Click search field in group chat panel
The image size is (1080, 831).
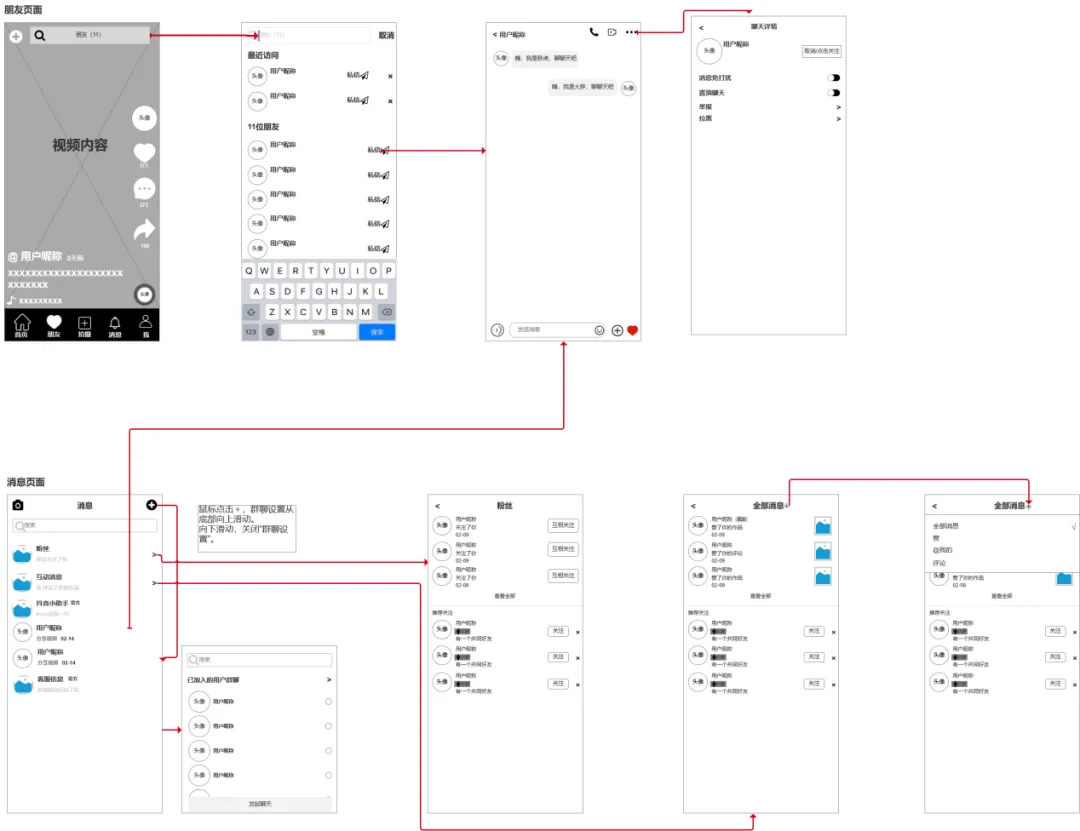tap(260, 659)
